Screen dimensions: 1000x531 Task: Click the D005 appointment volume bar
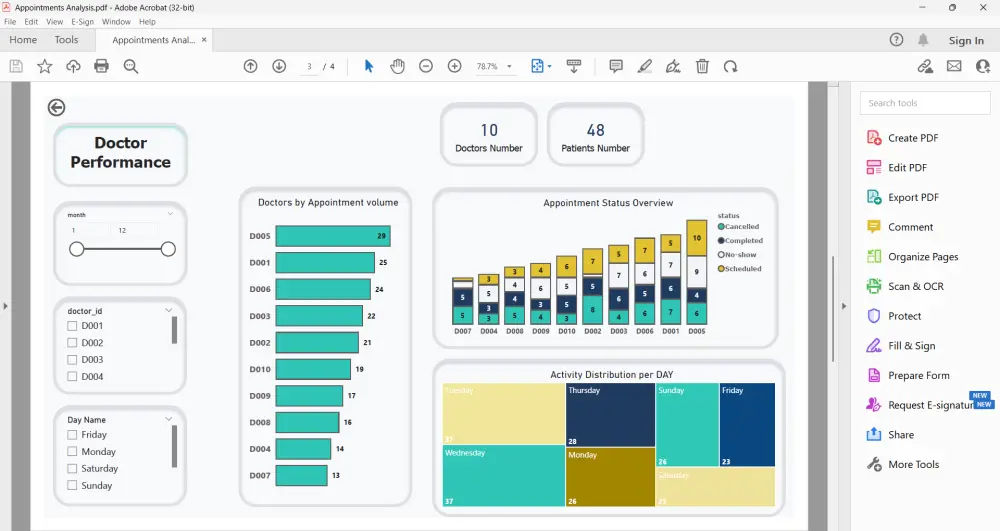[333, 236]
